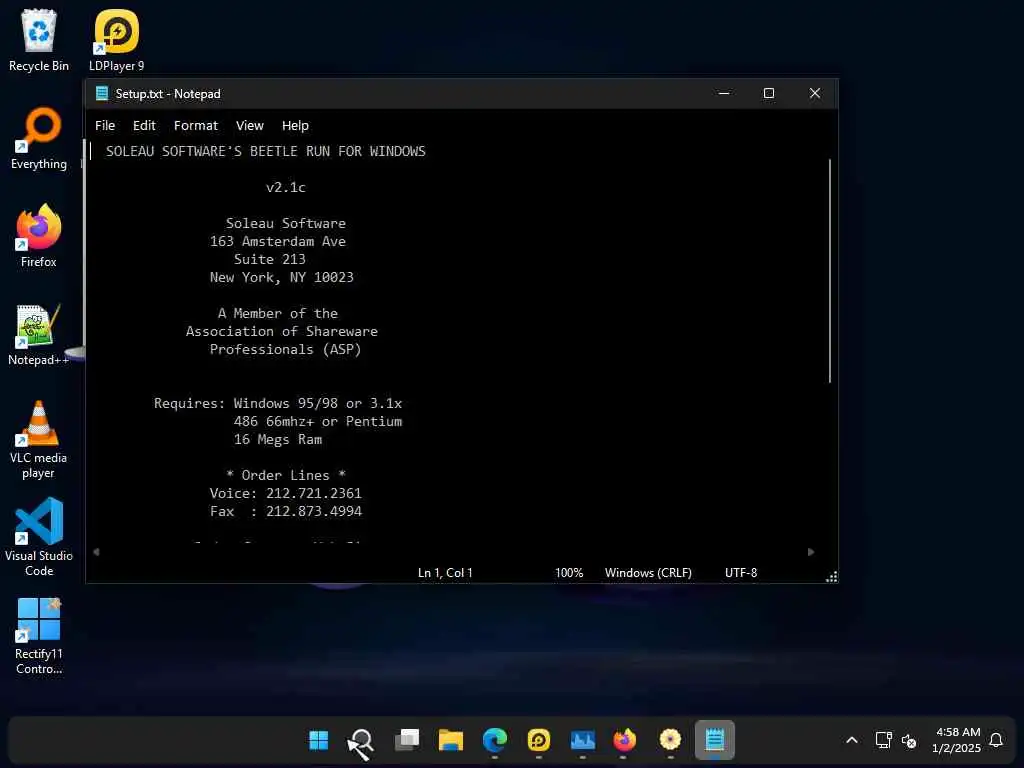
Task: Open Visual Studio Code desktop shortcut
Action: point(39,537)
